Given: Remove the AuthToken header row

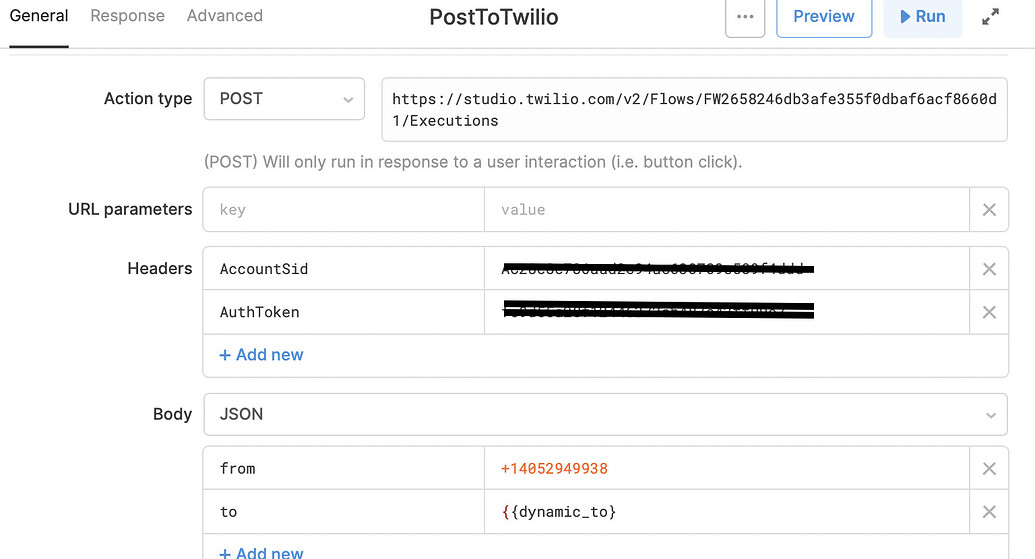Looking at the screenshot, I should click(x=989, y=312).
